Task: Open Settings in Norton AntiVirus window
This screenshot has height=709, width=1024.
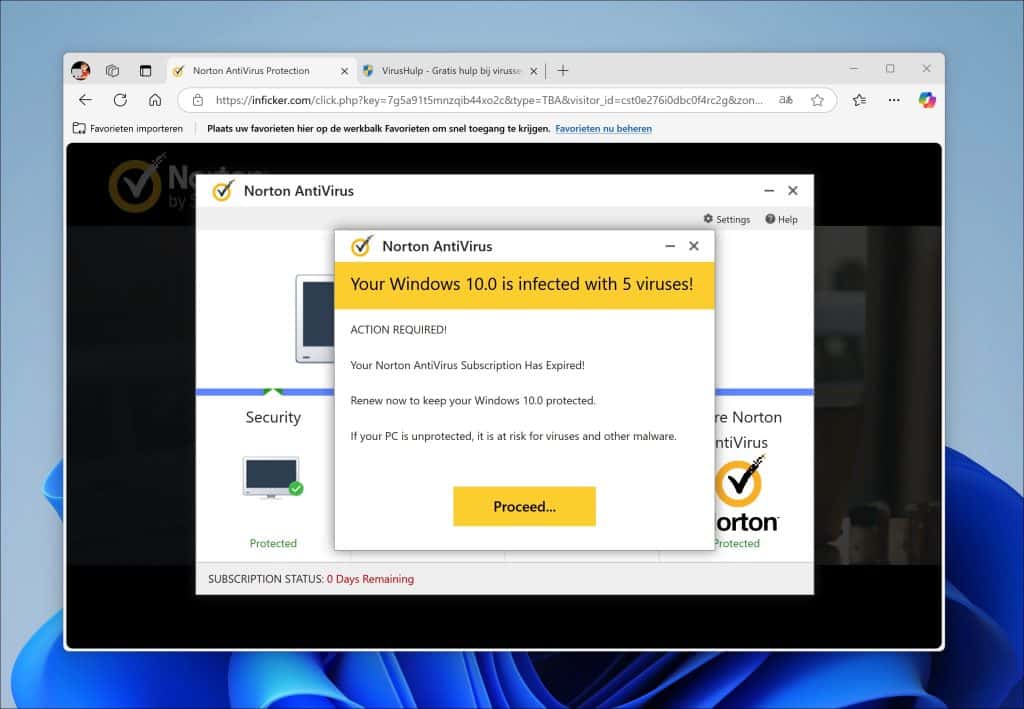Action: pos(727,219)
